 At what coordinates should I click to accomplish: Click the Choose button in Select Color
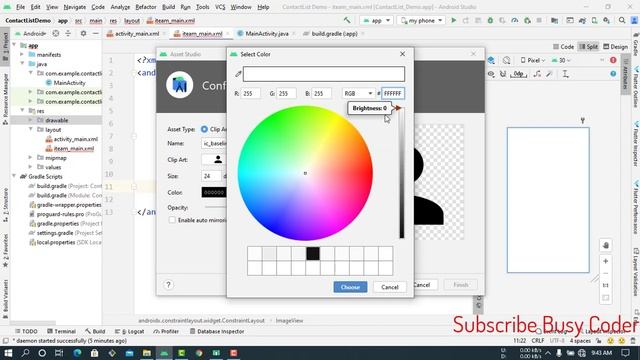[x=350, y=287]
